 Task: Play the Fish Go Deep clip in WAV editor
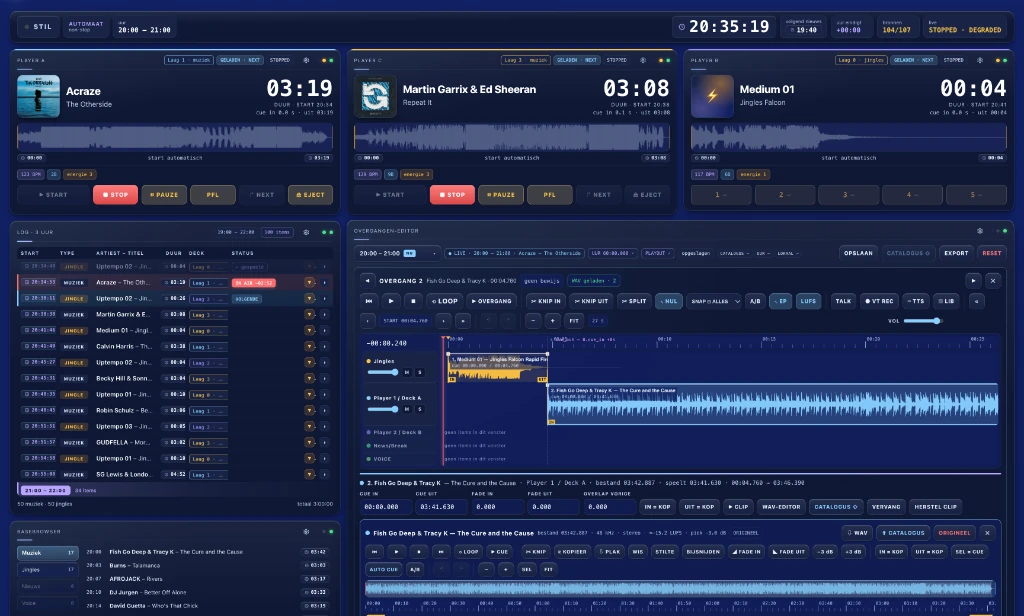pyautogui.click(x=396, y=551)
